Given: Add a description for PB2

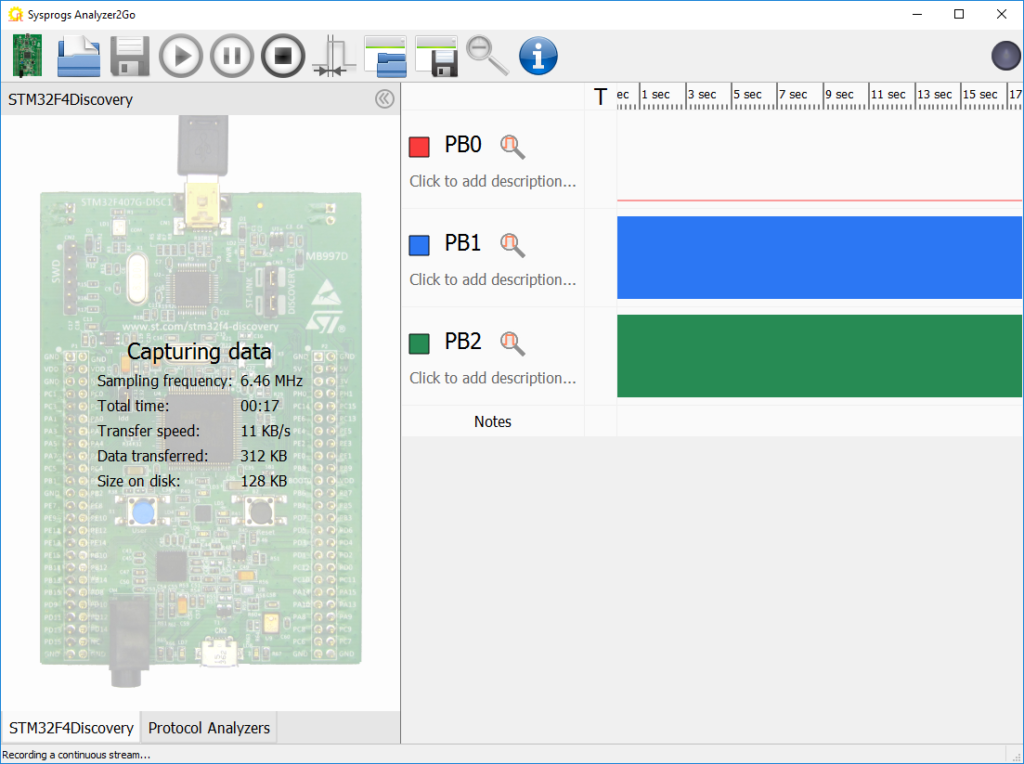Looking at the screenshot, I should 492,378.
